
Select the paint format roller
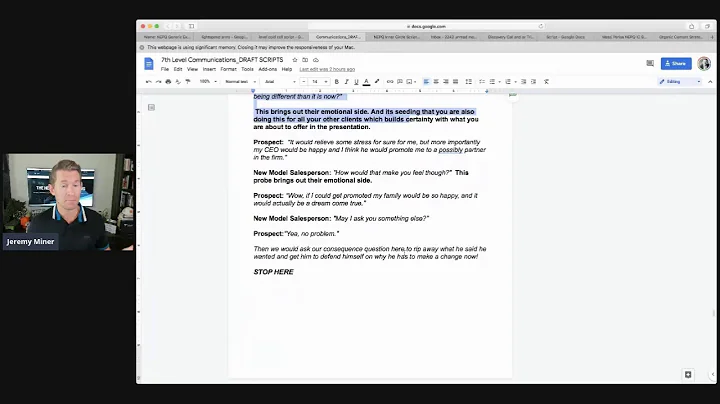[x=187, y=82]
